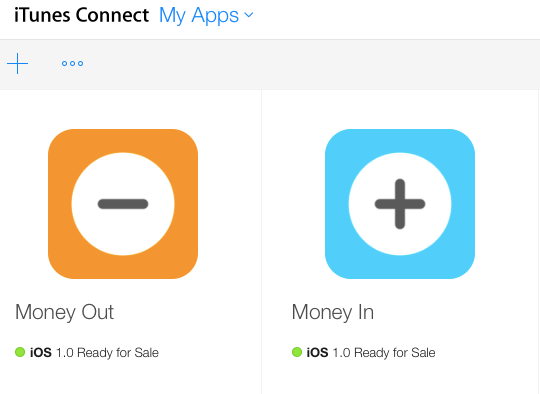The height and width of the screenshot is (394, 540).
Task: Open the Money In app name link
Action: 333,312
